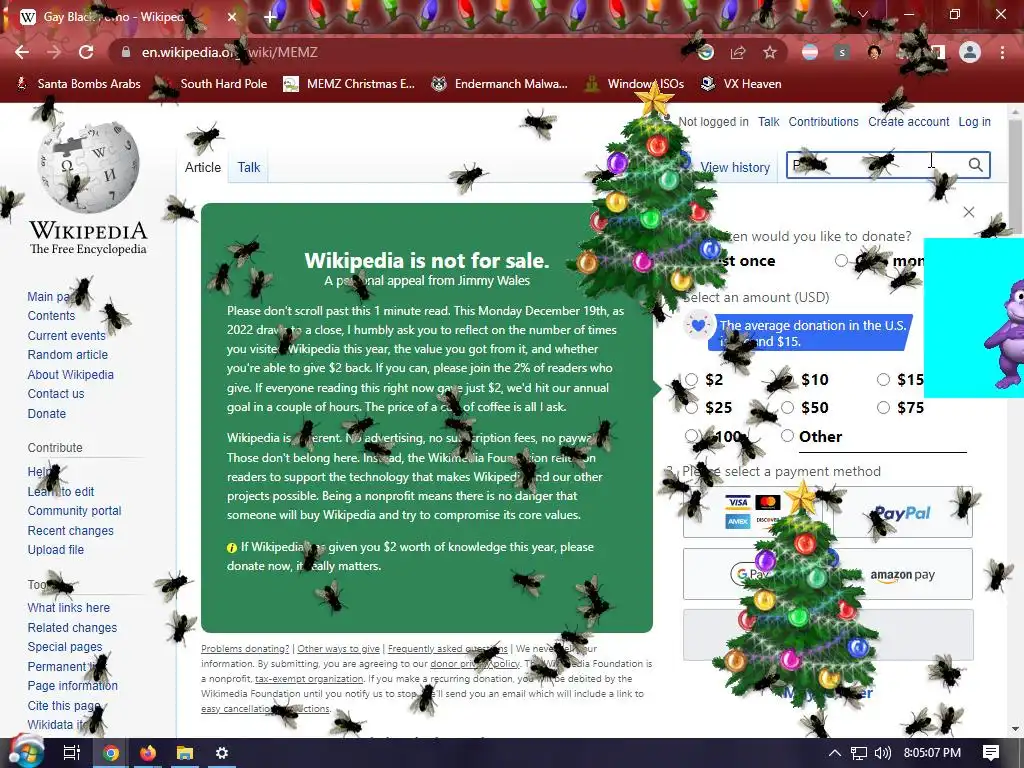The image size is (1024, 768).
Task: Select the $15 donation amount
Action: pos(883,379)
